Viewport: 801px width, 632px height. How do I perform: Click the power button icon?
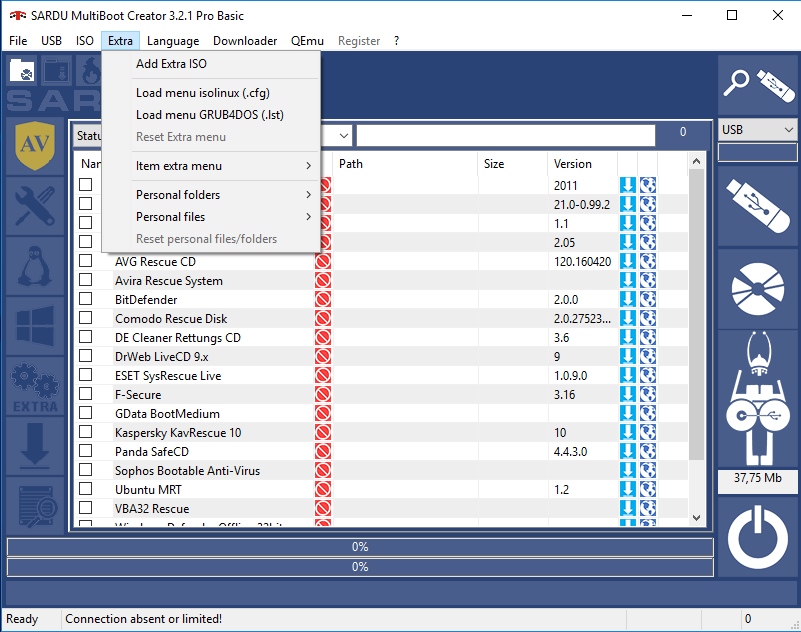pyautogui.click(x=758, y=537)
